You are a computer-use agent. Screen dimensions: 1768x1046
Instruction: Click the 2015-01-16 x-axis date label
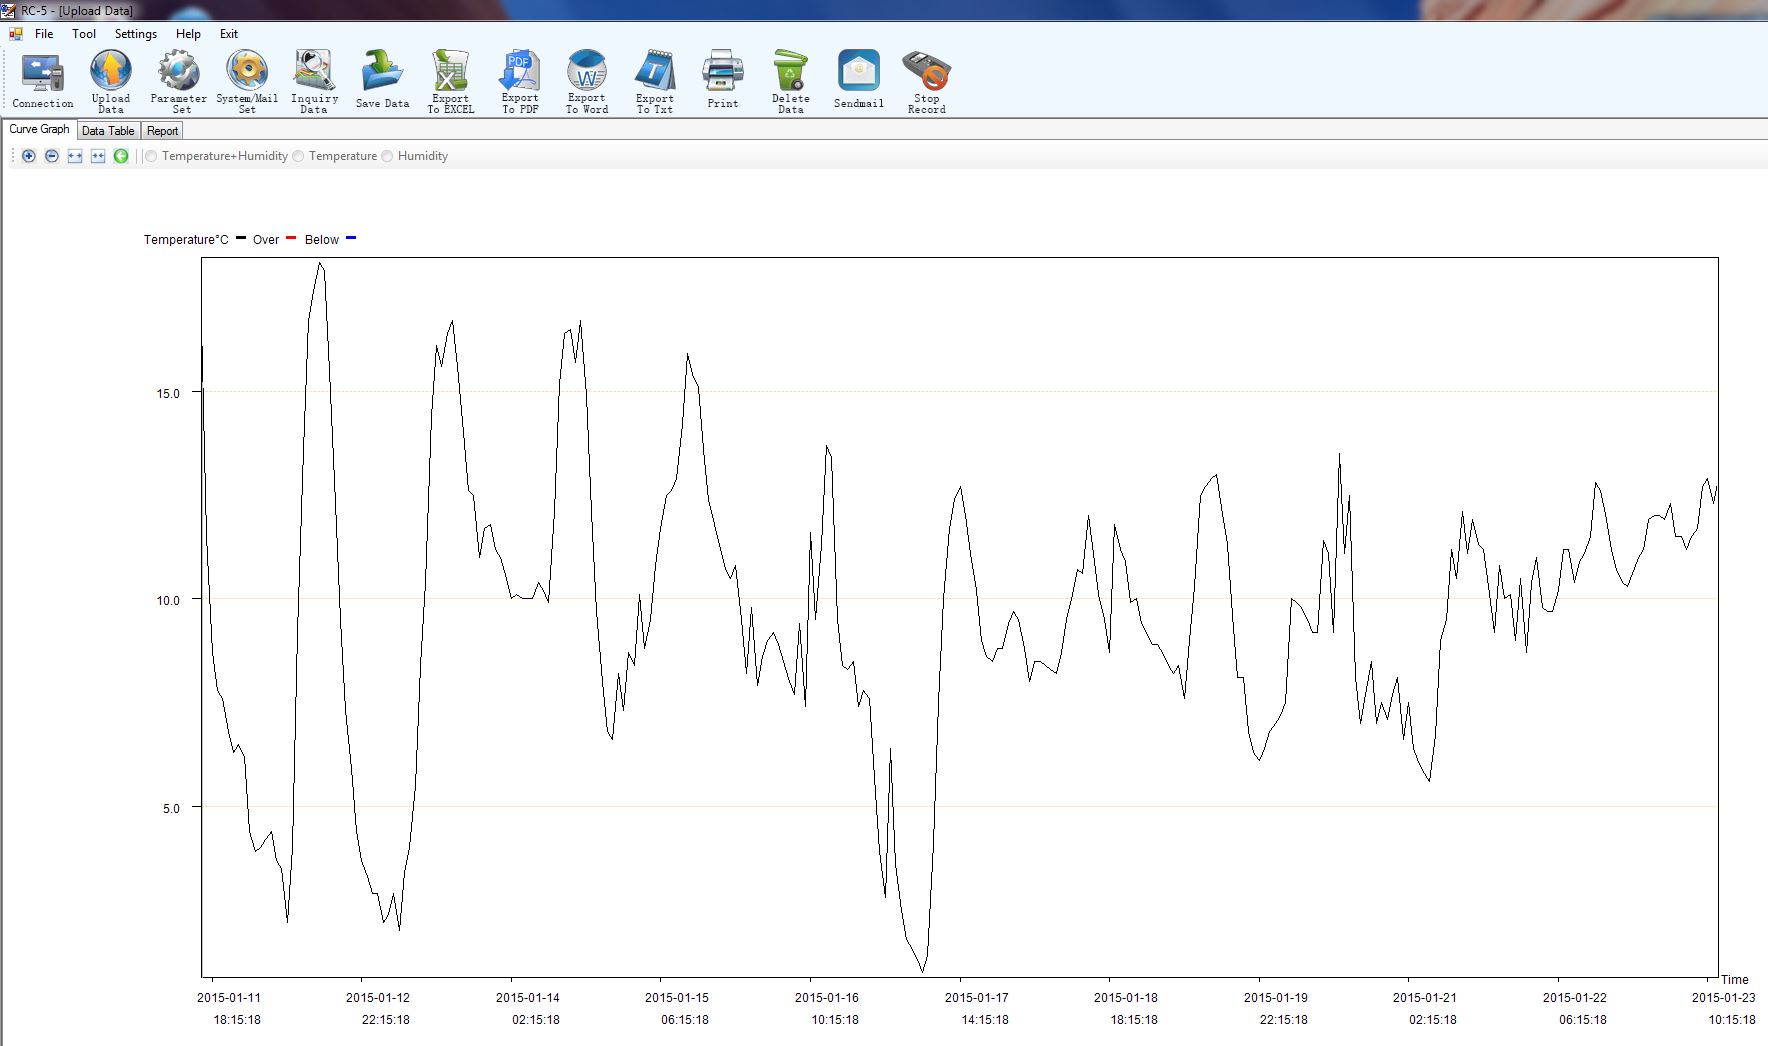tap(827, 998)
